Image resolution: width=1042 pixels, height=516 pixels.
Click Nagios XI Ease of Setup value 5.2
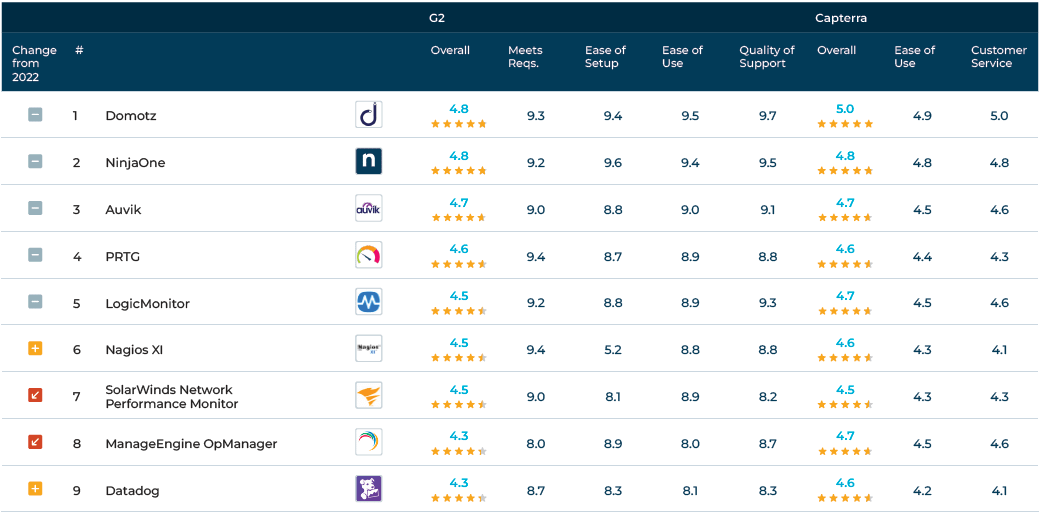pos(613,350)
